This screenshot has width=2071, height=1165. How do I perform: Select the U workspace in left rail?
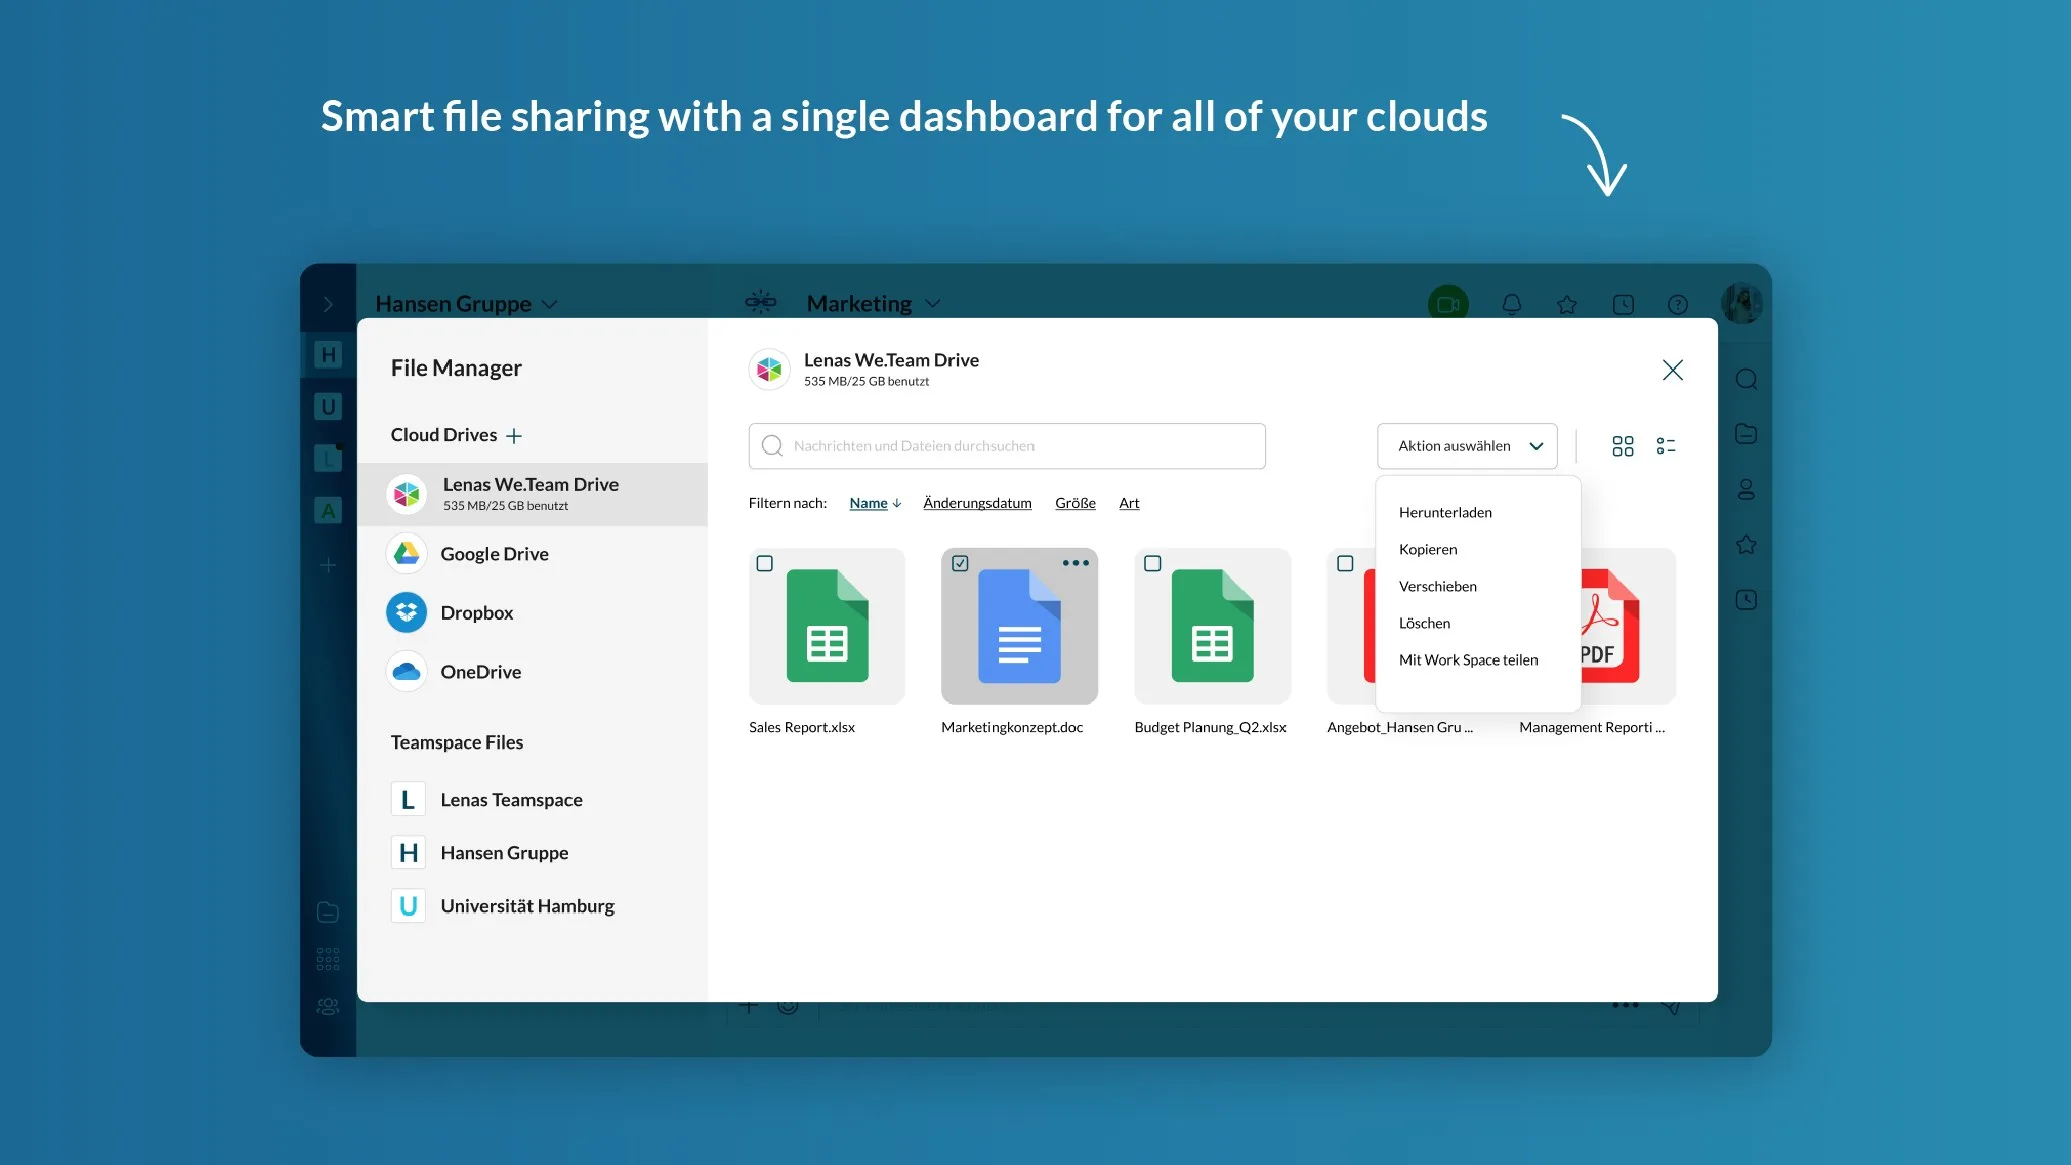[x=328, y=406]
